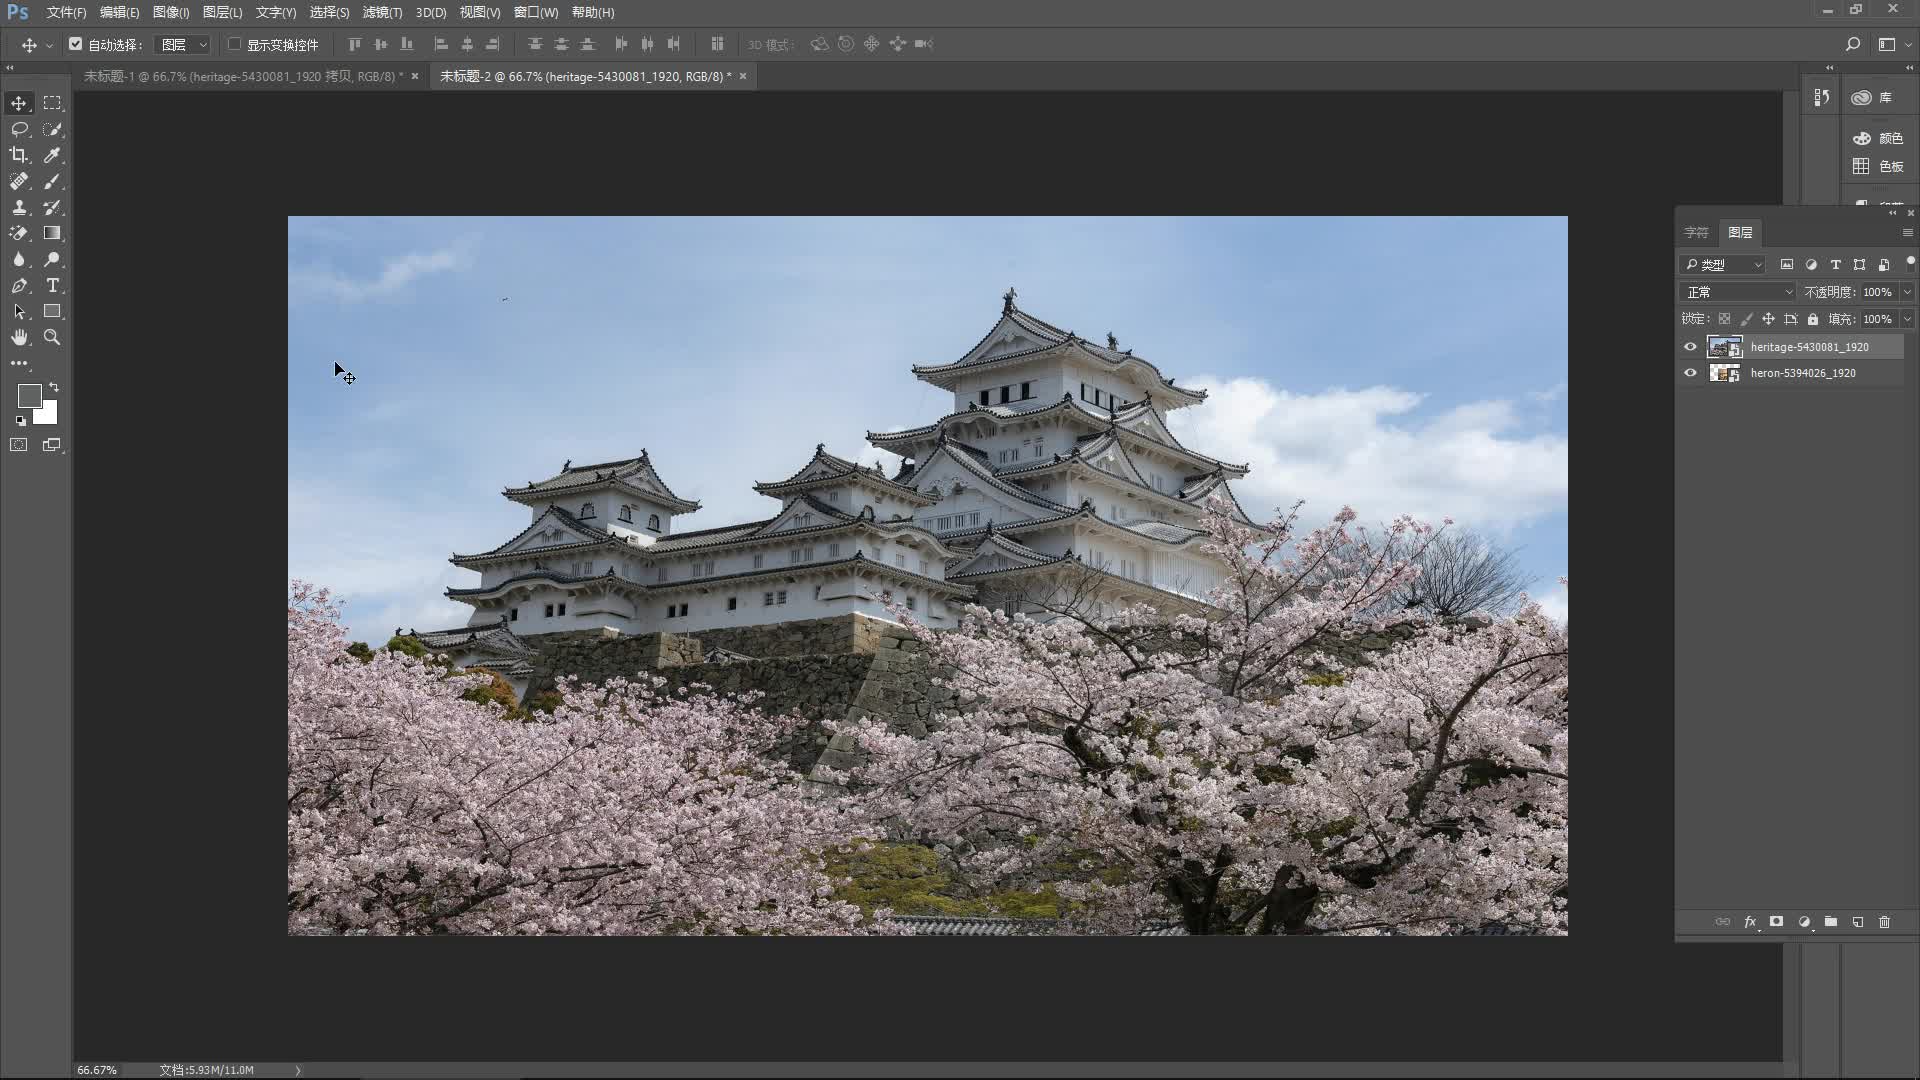1920x1080 pixels.
Task: Open the Filter menu
Action: [382, 12]
